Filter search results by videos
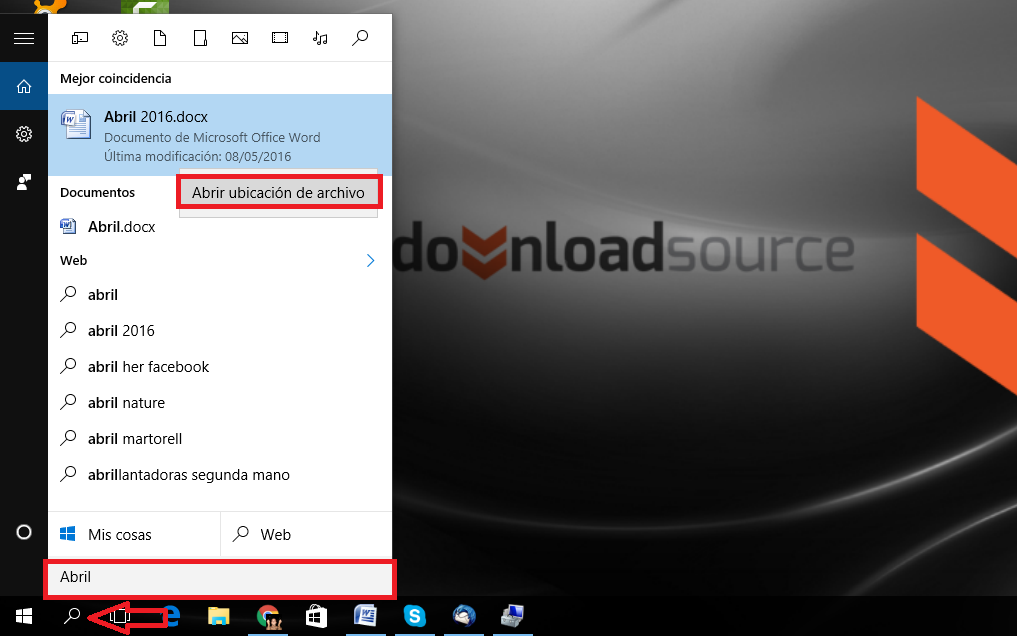 [x=280, y=38]
